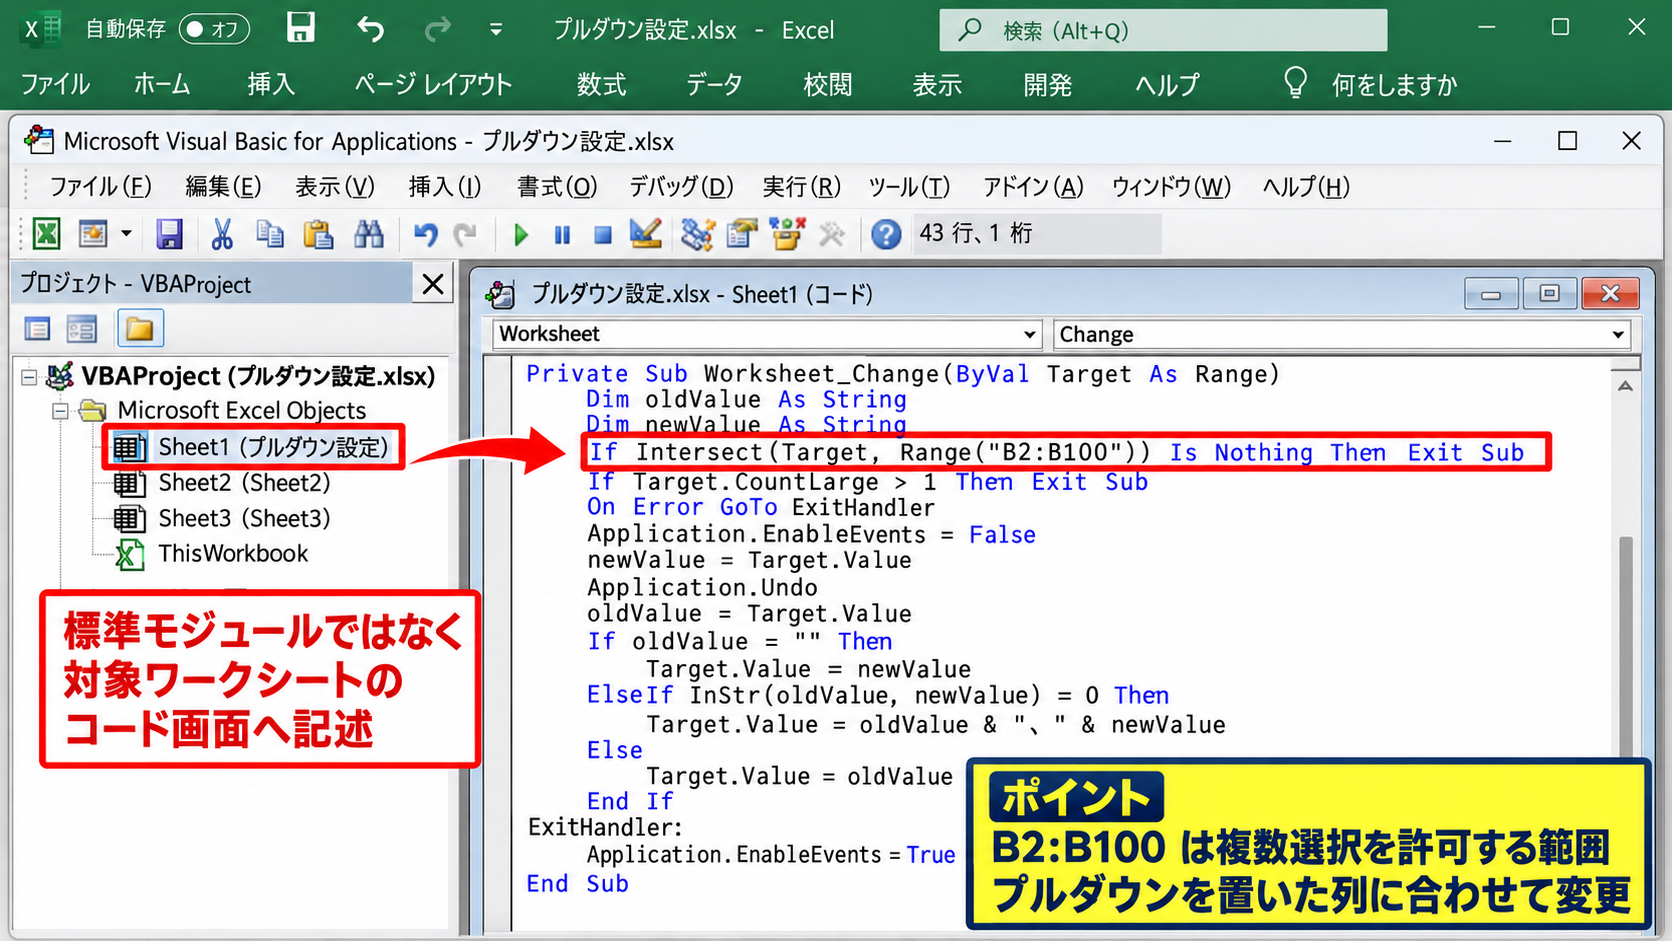Collapse the VBAProject tree node
Screen dimensions: 1672x941
click(x=29, y=377)
